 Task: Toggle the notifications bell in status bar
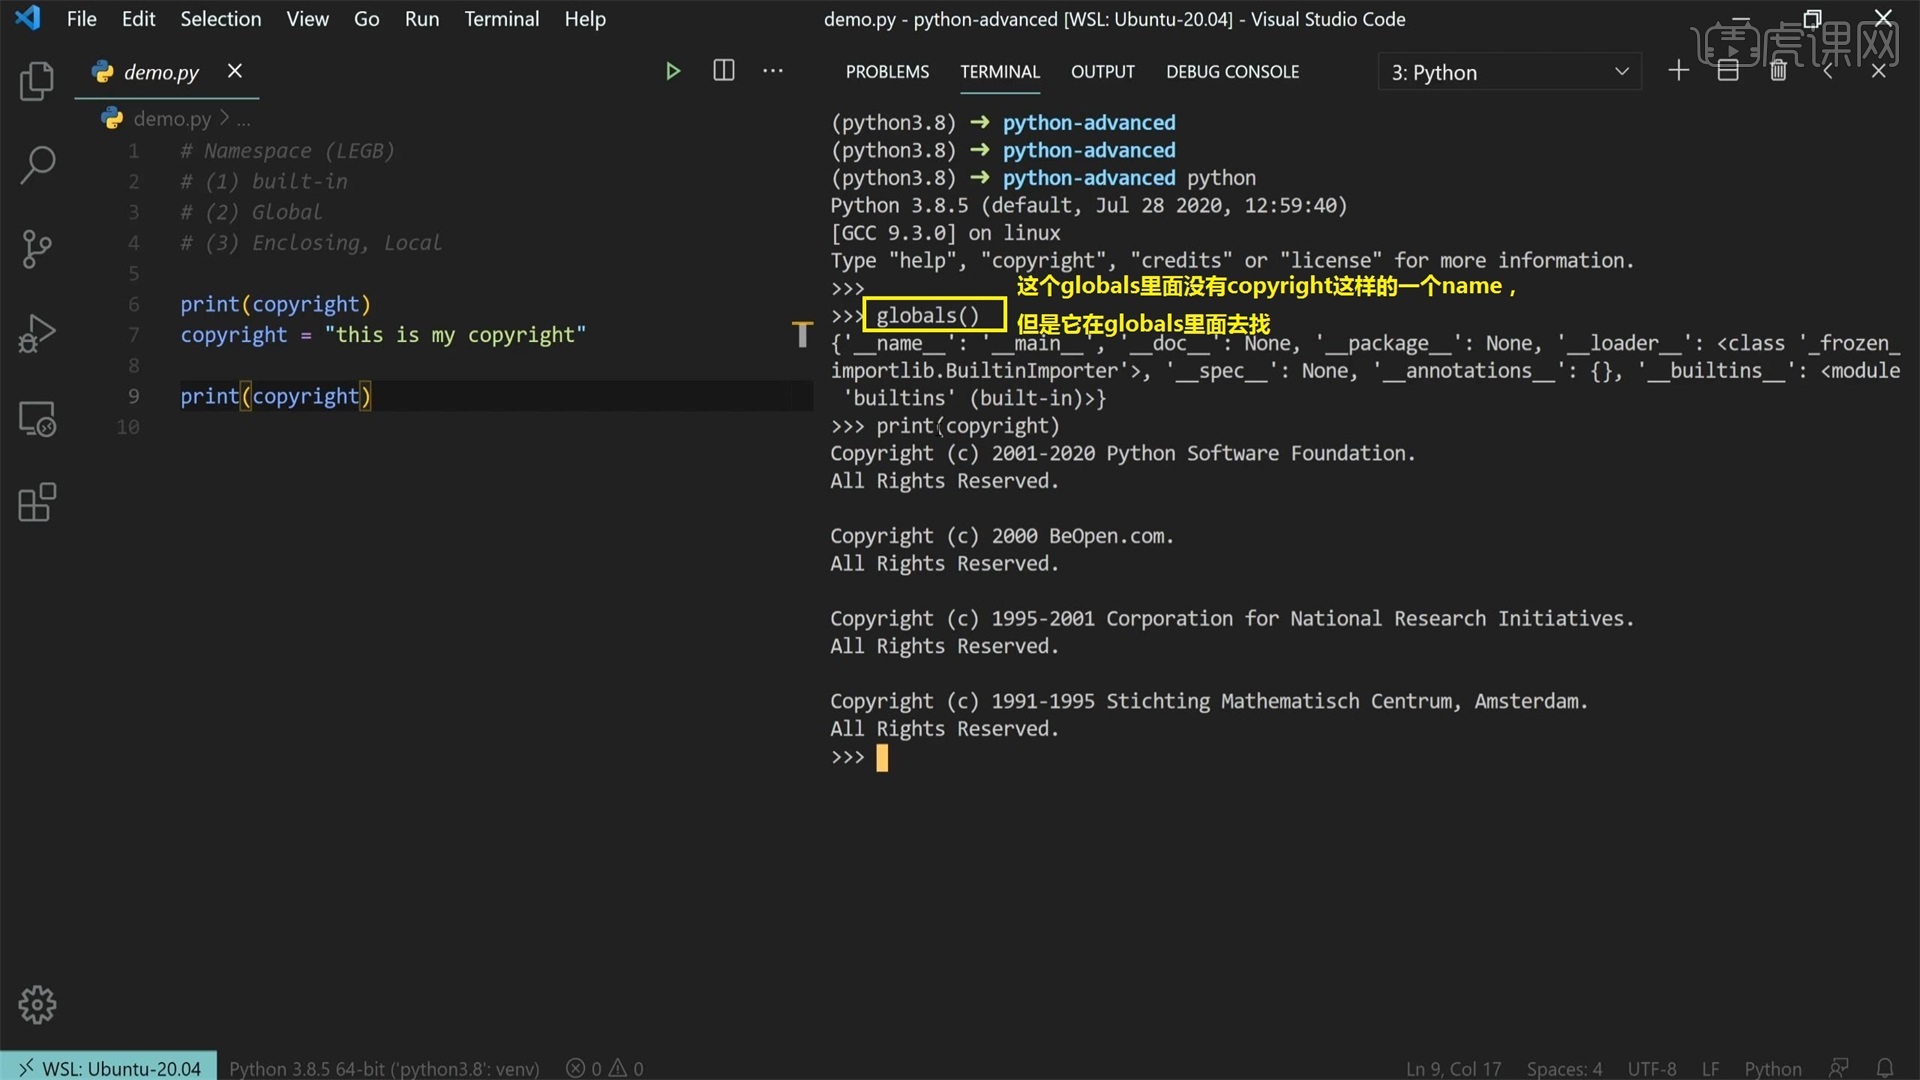pos(1886,1067)
